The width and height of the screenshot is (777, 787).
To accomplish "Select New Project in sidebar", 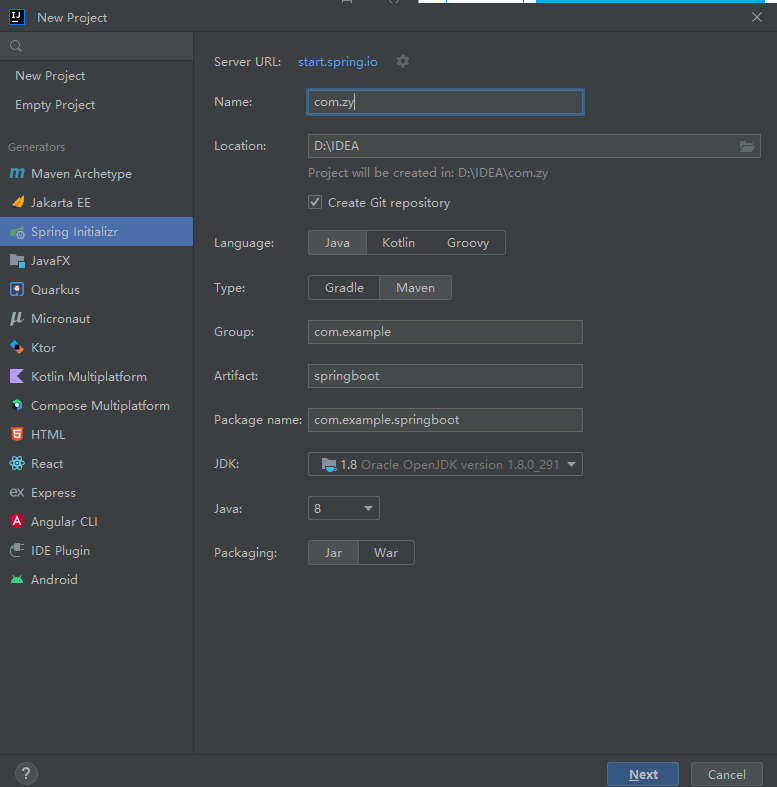I will click(x=50, y=76).
